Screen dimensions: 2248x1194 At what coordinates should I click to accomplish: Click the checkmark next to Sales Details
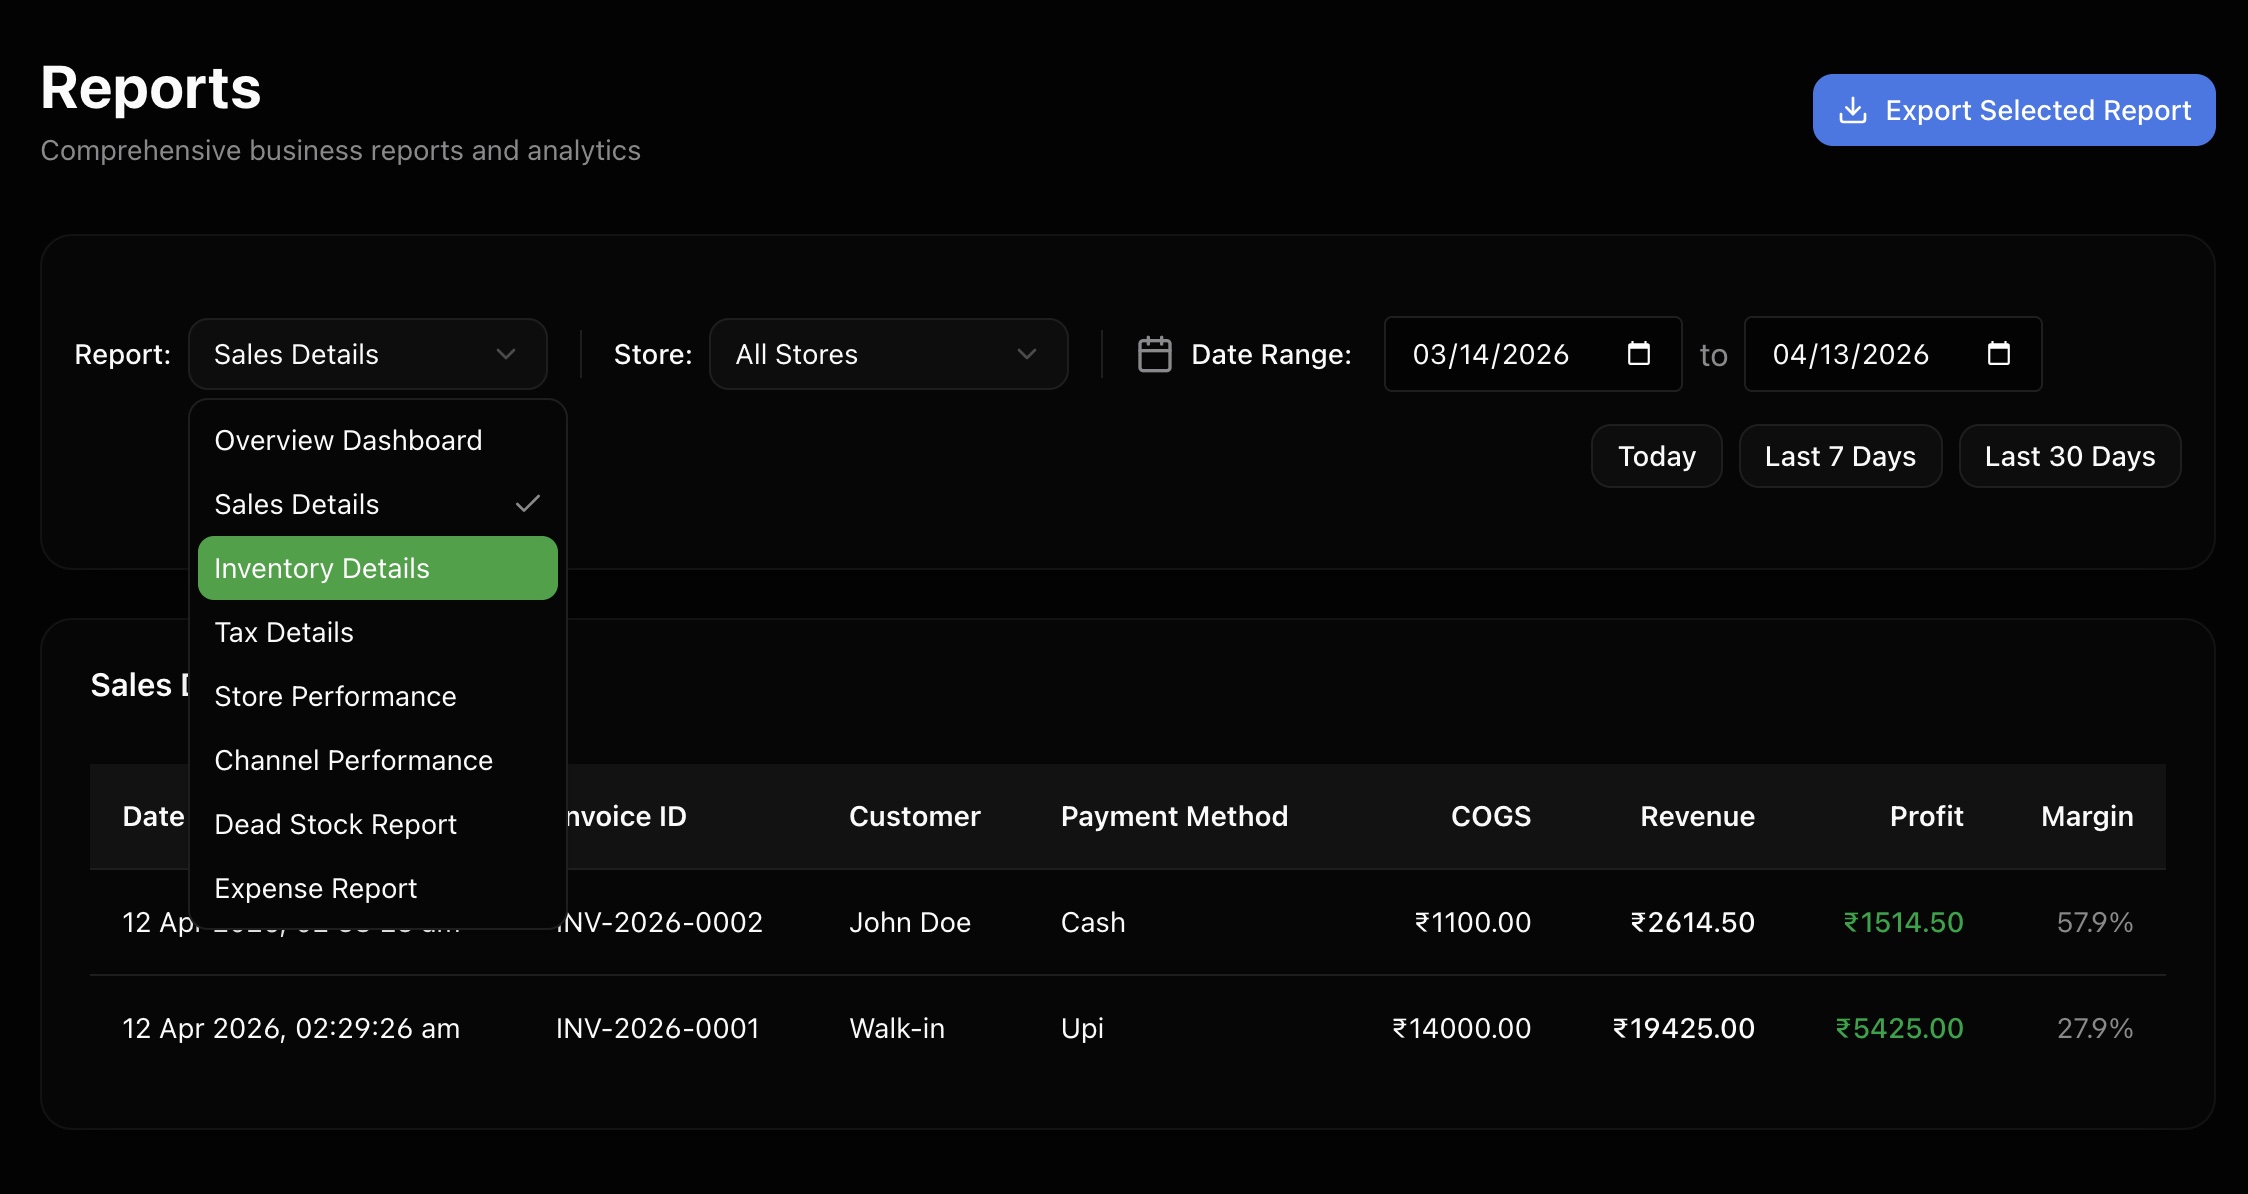tap(527, 504)
